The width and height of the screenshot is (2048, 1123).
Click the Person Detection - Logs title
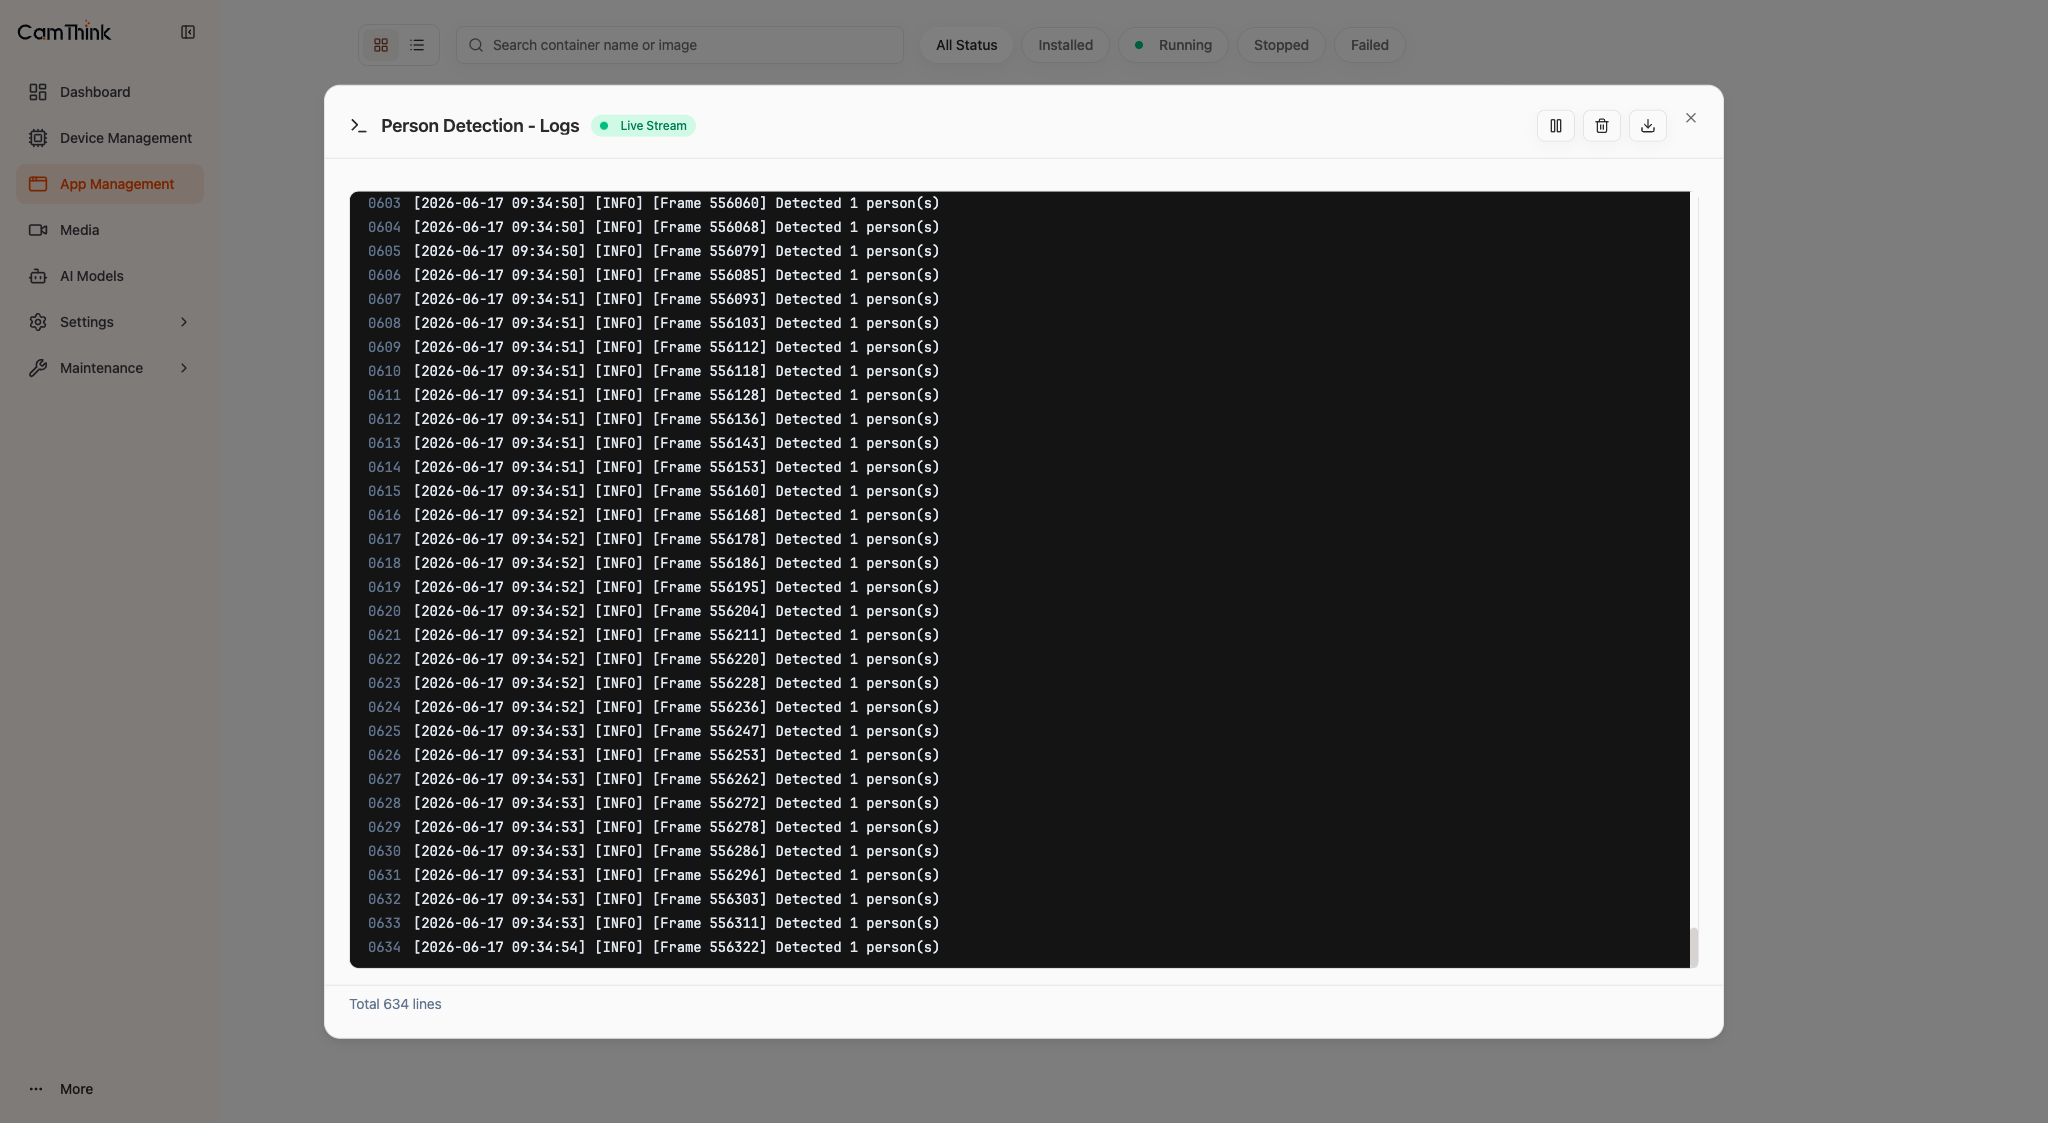point(480,126)
